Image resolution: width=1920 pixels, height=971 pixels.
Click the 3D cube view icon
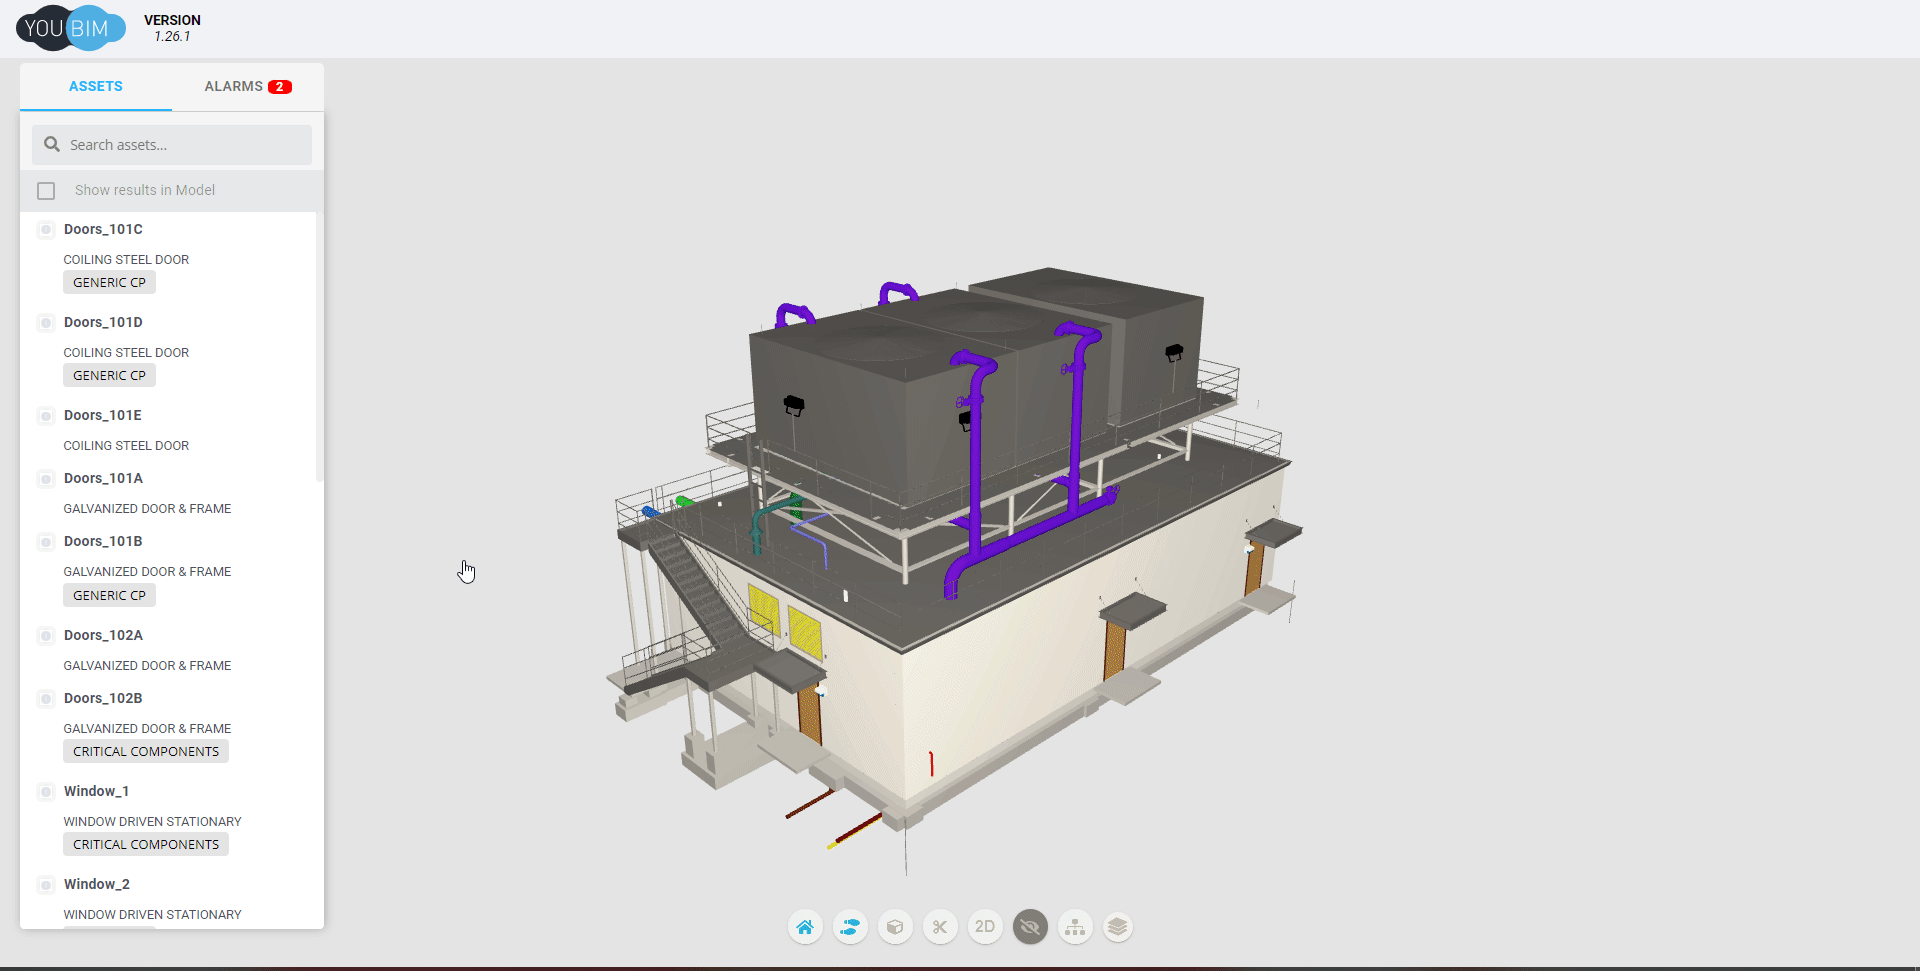[x=895, y=927]
